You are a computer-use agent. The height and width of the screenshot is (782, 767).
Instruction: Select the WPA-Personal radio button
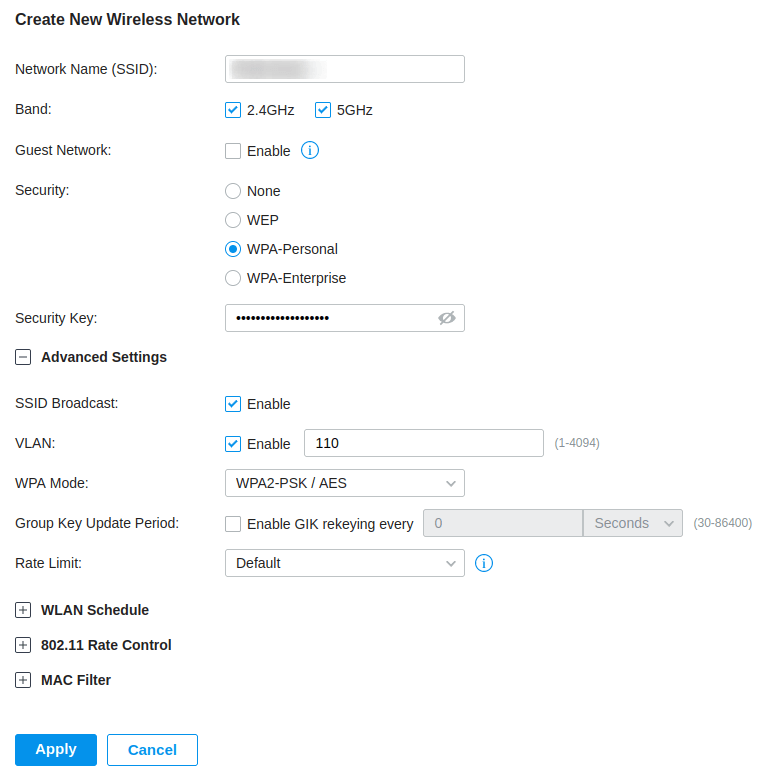tap(233, 249)
